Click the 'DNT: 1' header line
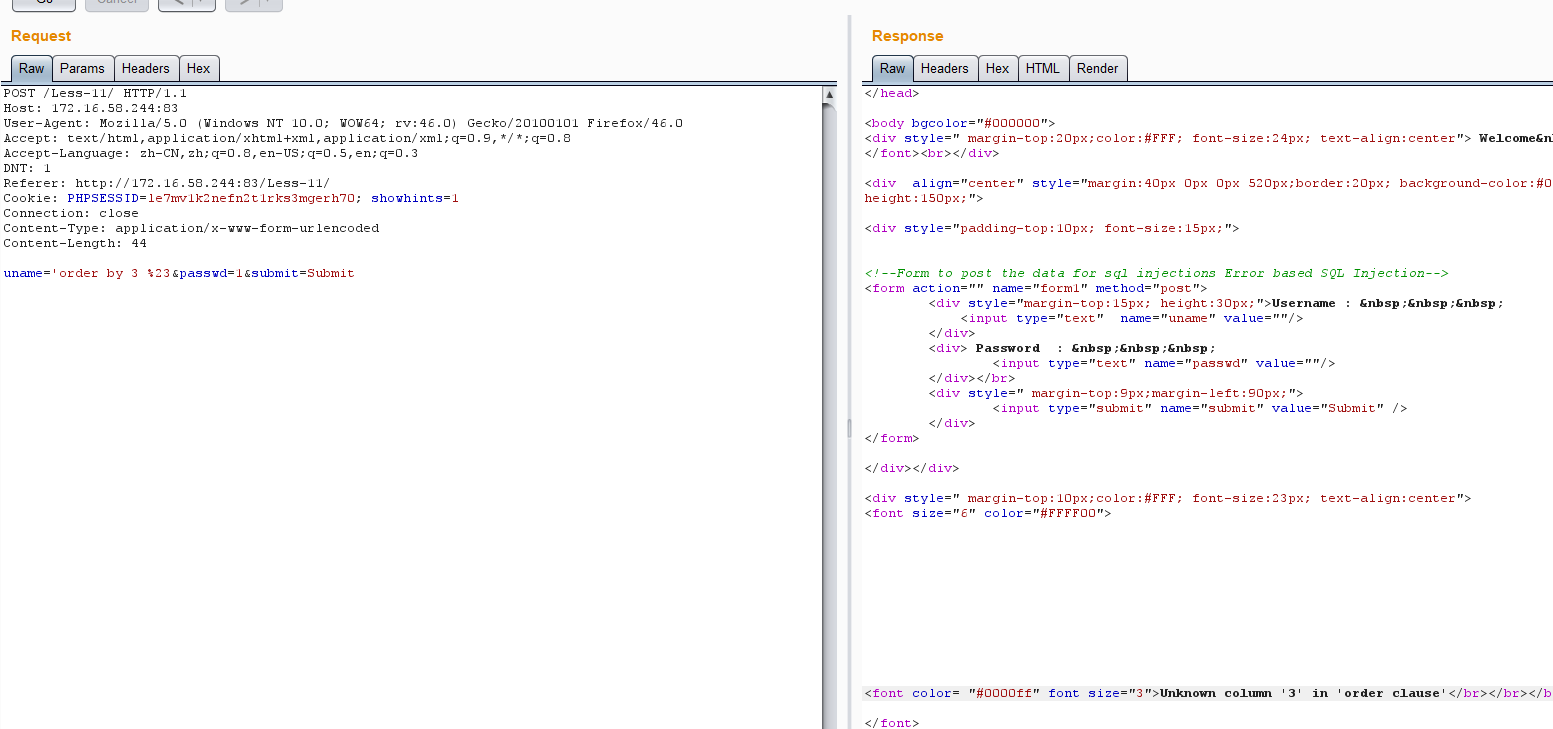Viewport: 1553px width, 729px height. pos(27,168)
